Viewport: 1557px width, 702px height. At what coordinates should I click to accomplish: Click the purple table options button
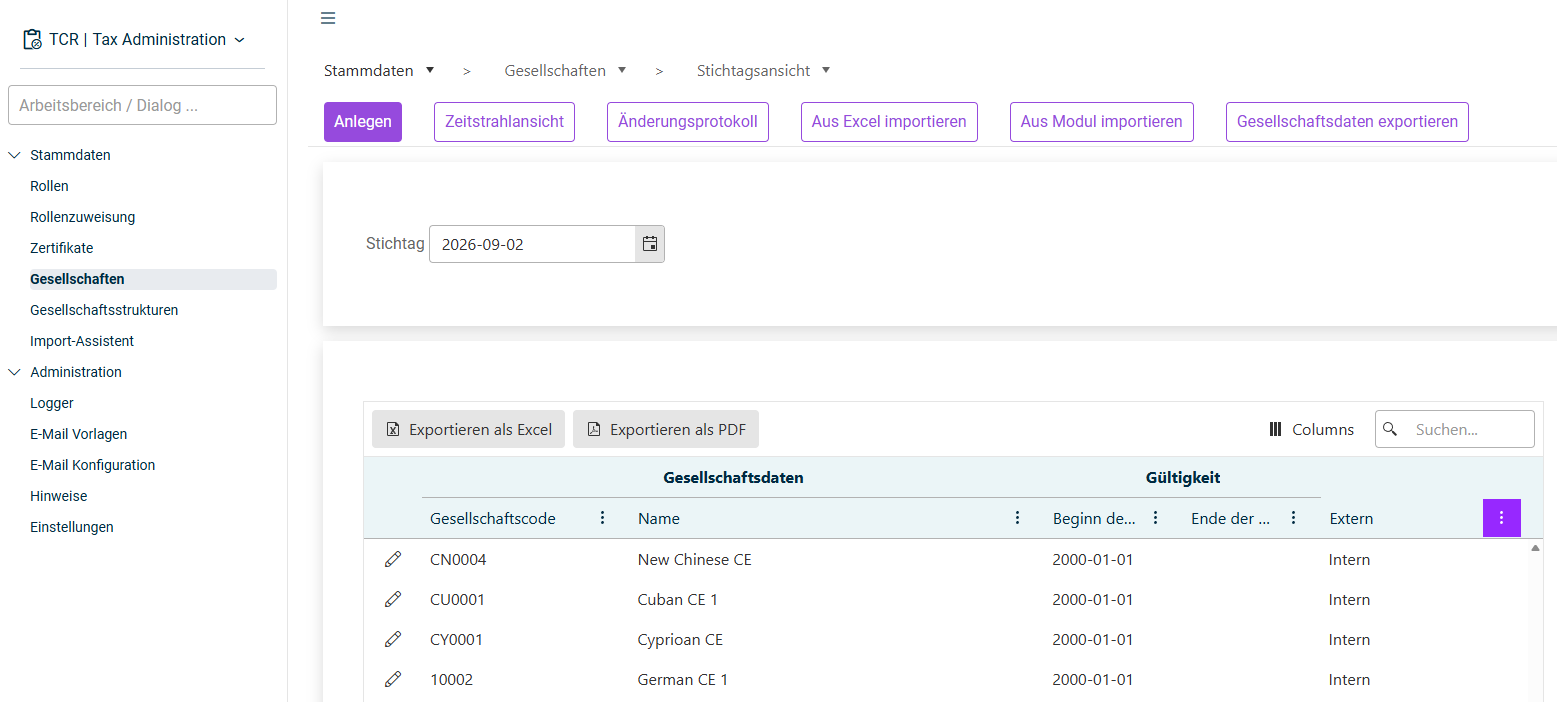coord(1501,518)
